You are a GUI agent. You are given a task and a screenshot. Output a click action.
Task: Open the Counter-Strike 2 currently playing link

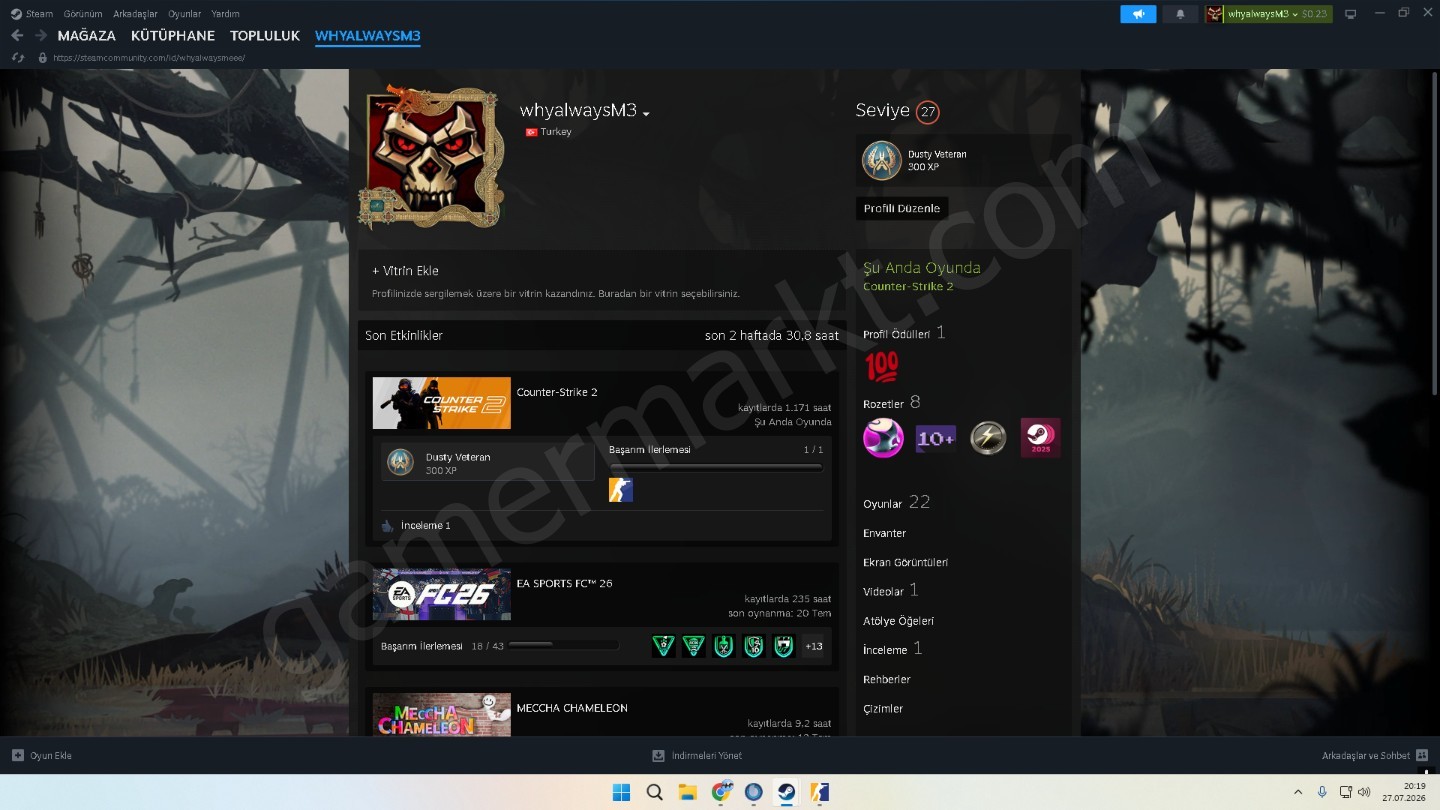pyautogui.click(x=908, y=287)
